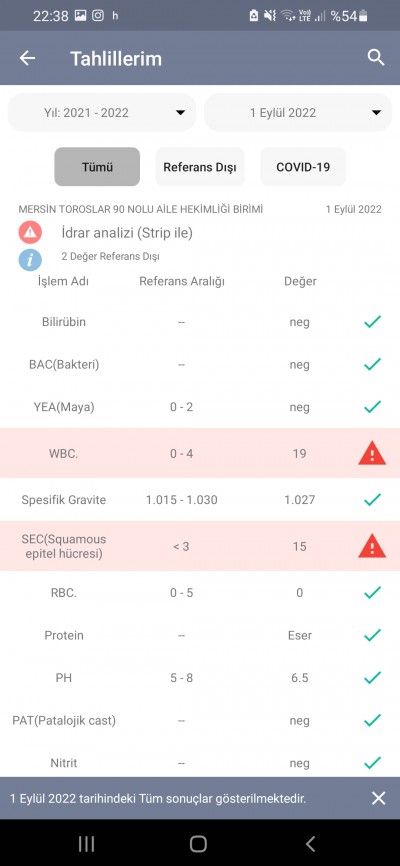
Task: Switch to the COVID-19 tab
Action: [x=303, y=167]
